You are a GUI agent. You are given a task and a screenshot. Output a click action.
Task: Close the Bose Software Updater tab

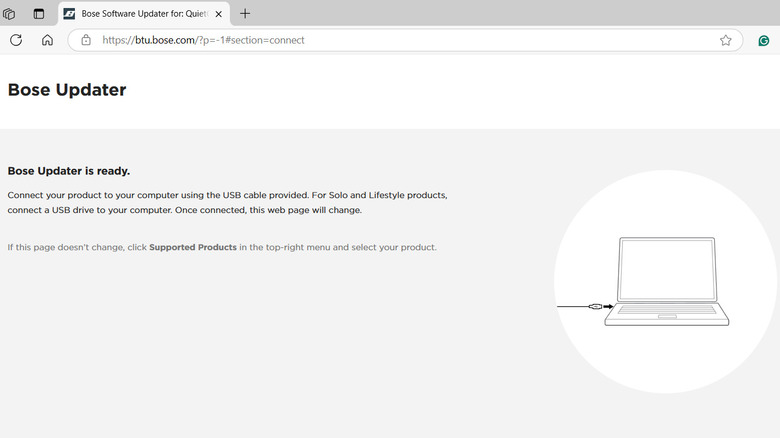tap(218, 14)
